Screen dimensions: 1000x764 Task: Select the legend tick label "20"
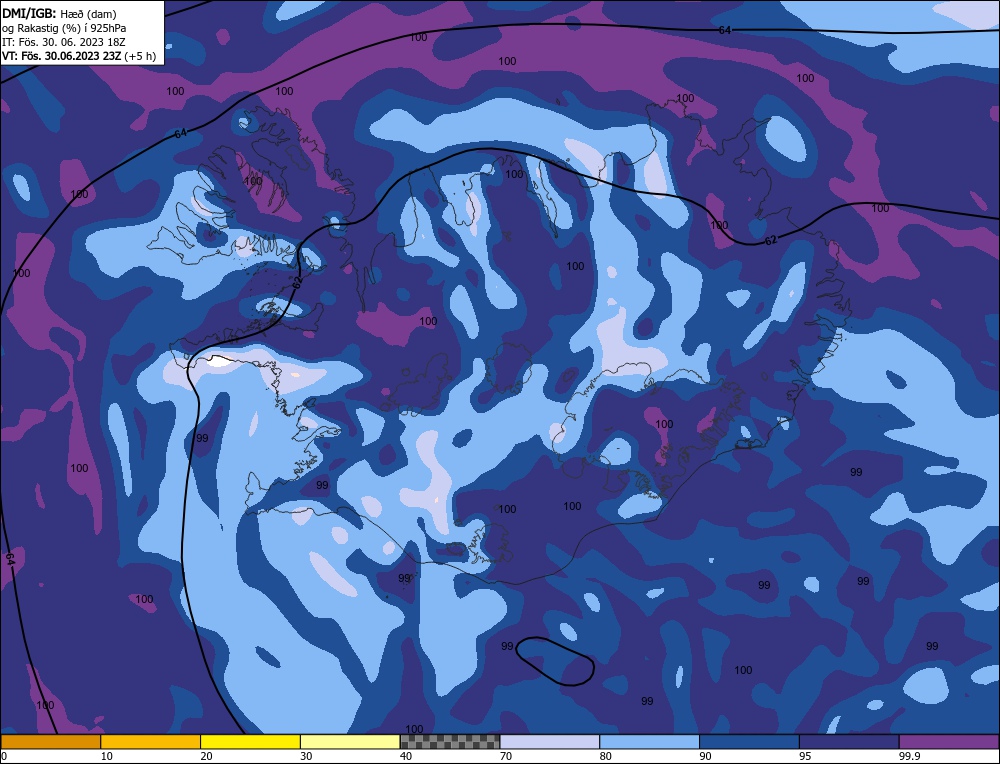click(x=206, y=756)
